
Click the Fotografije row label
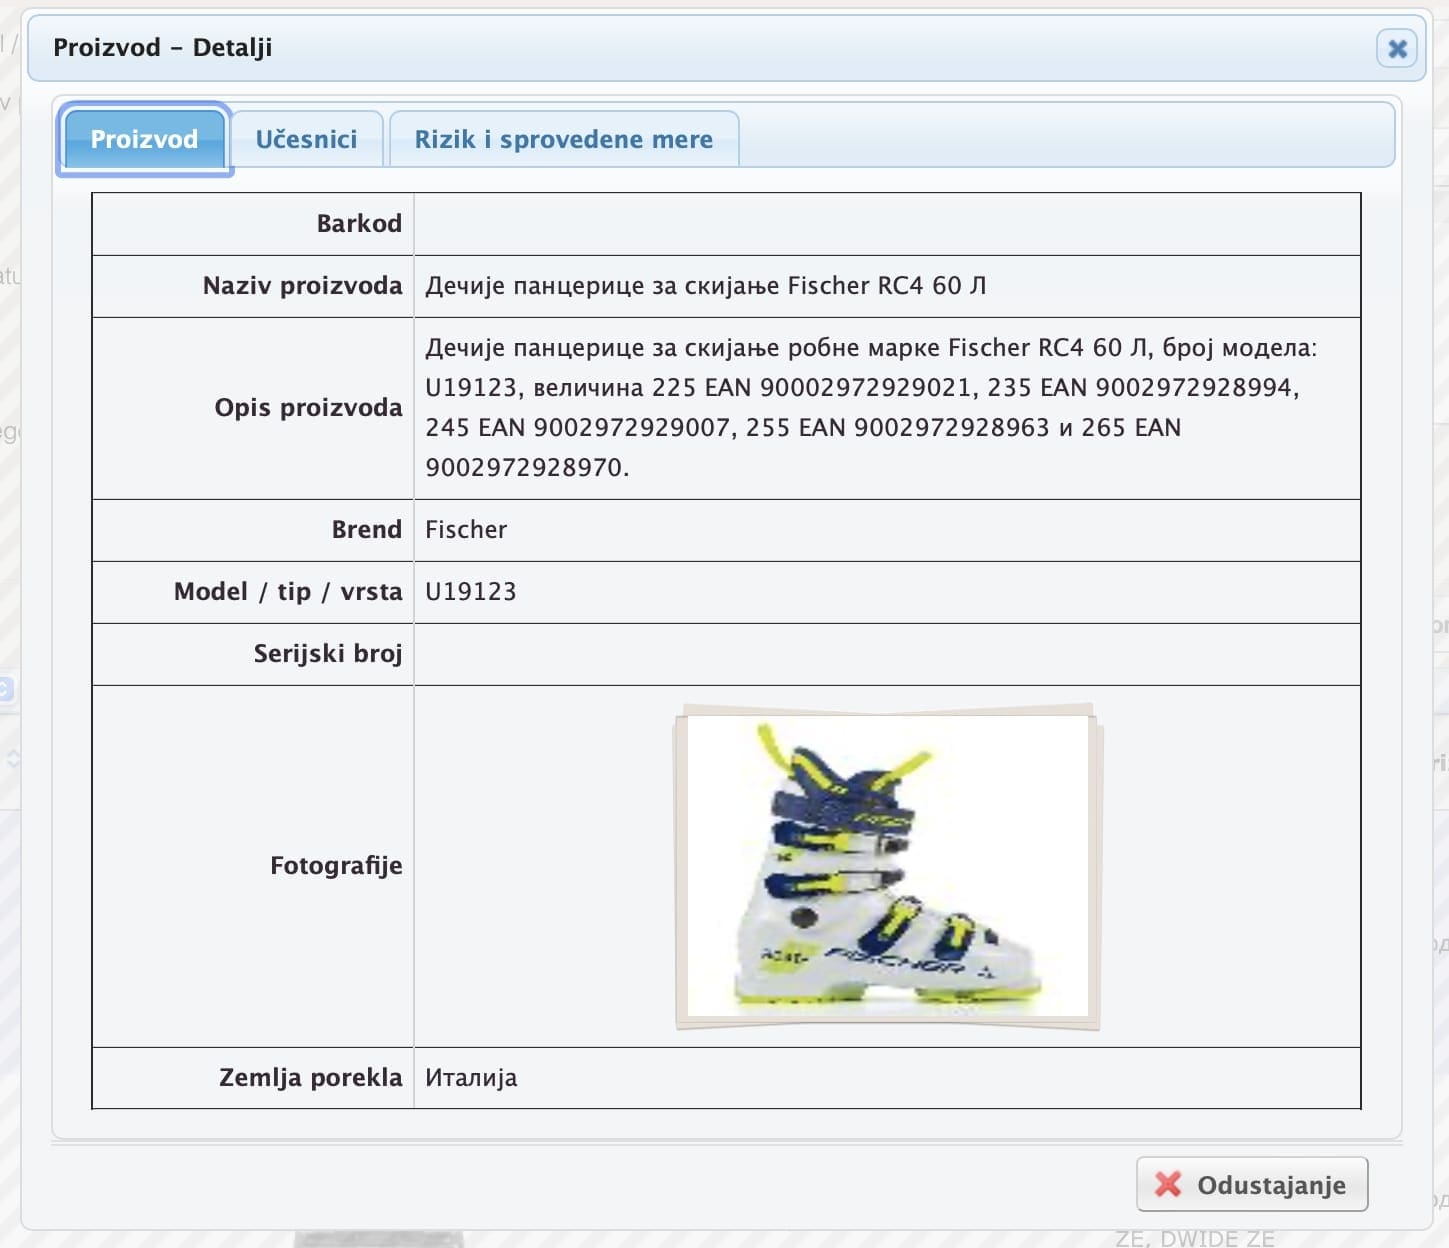point(336,866)
